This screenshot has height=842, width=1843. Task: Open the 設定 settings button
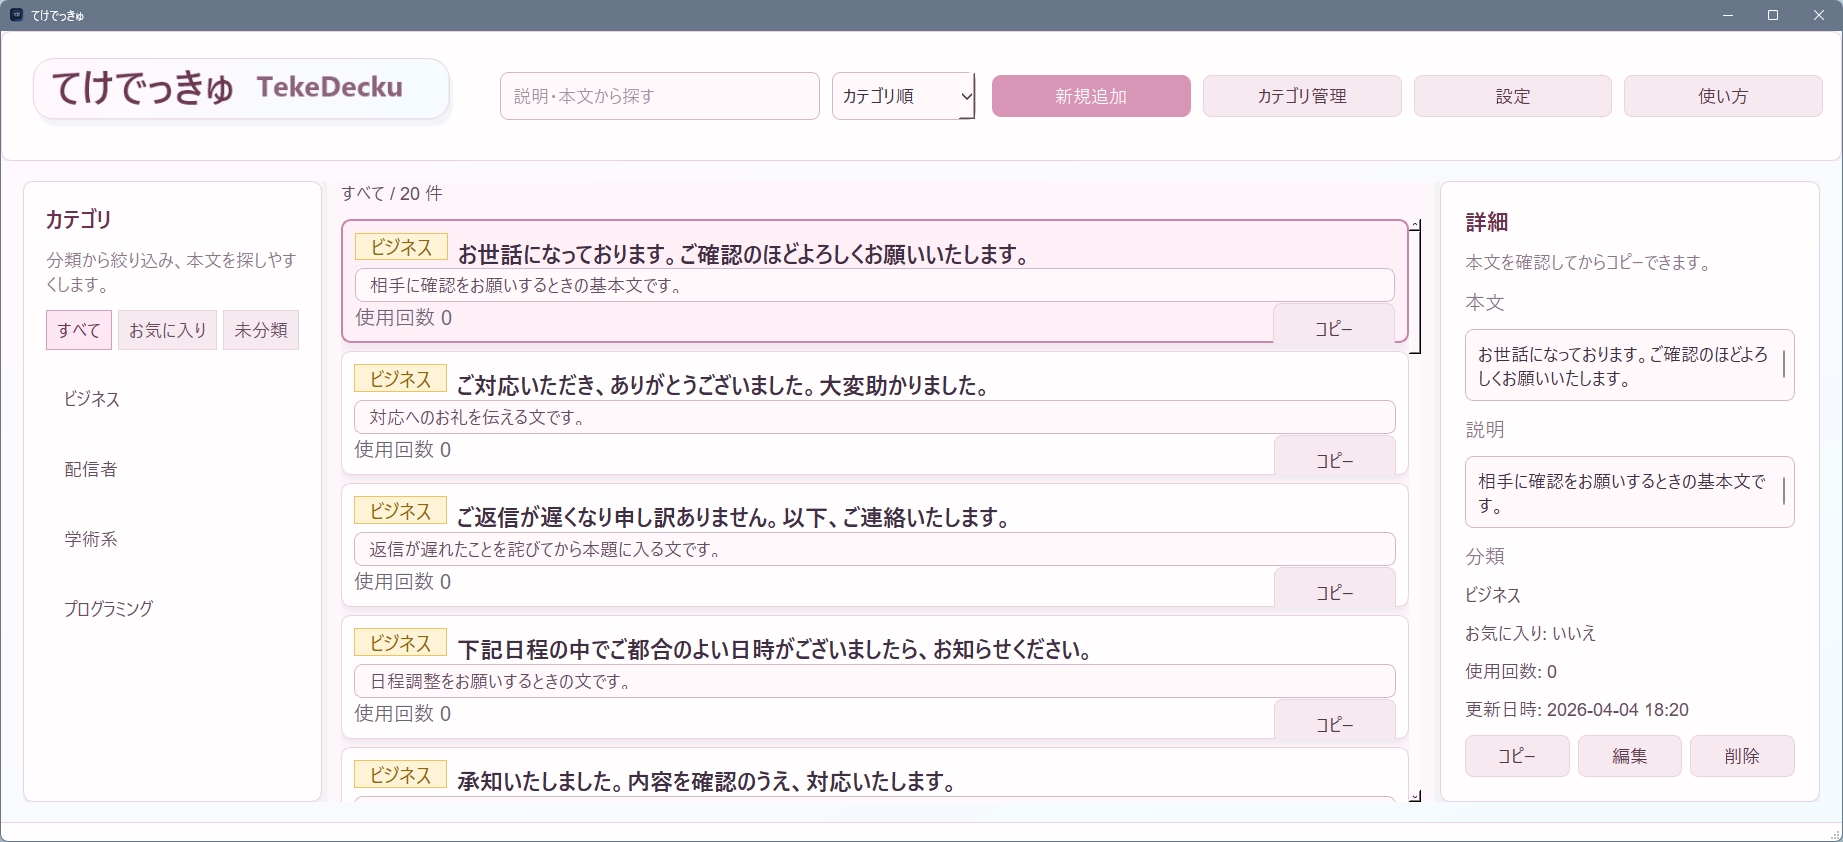coord(1512,96)
